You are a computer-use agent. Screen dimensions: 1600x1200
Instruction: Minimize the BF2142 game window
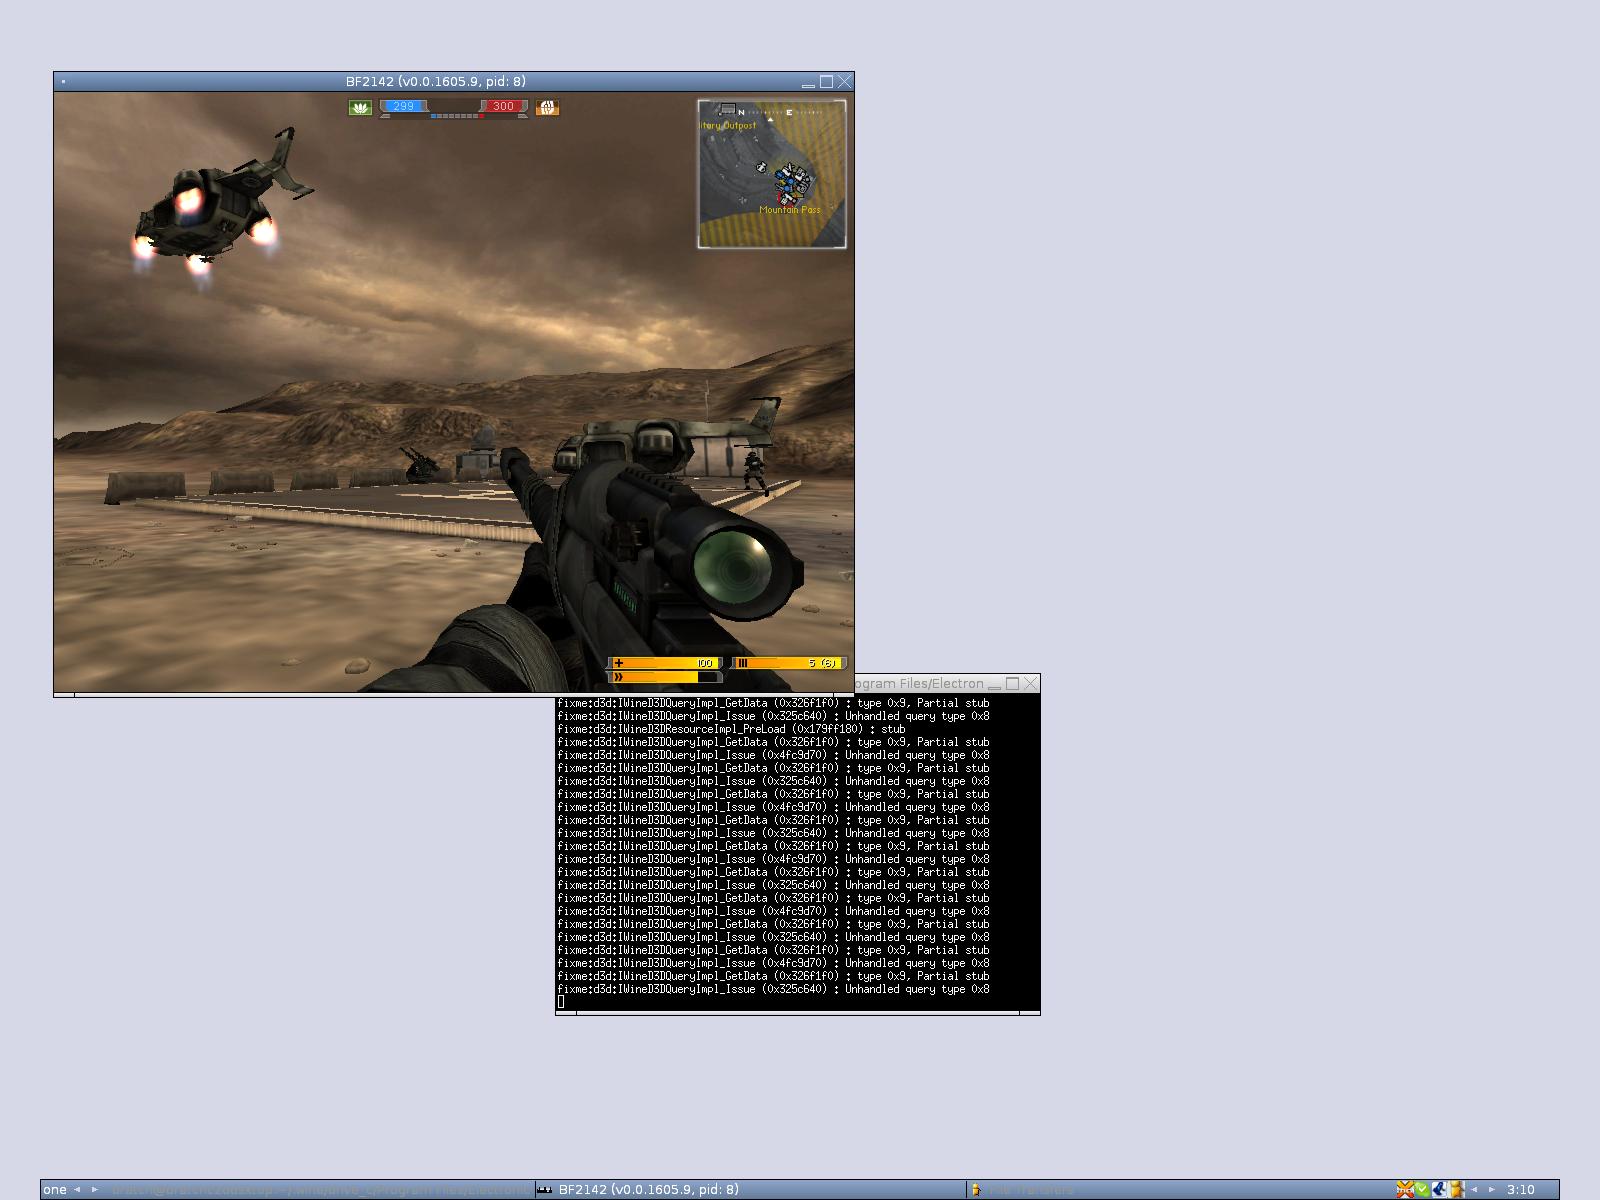tap(808, 83)
